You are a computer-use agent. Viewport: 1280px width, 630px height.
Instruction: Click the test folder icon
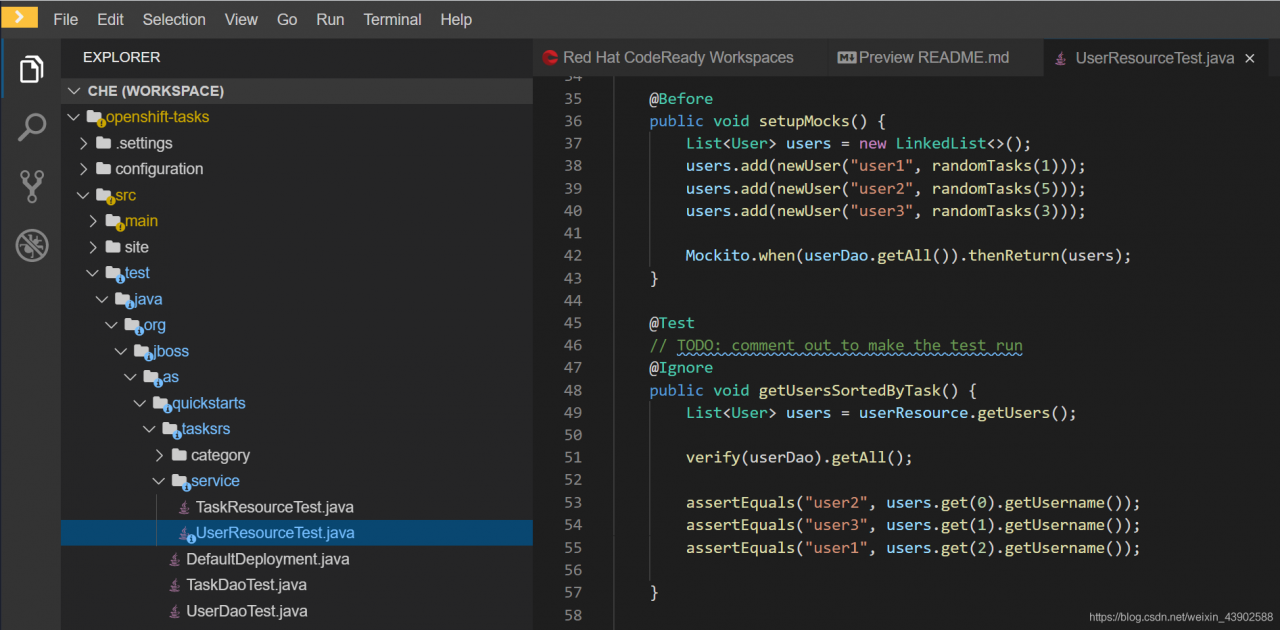click(115, 273)
